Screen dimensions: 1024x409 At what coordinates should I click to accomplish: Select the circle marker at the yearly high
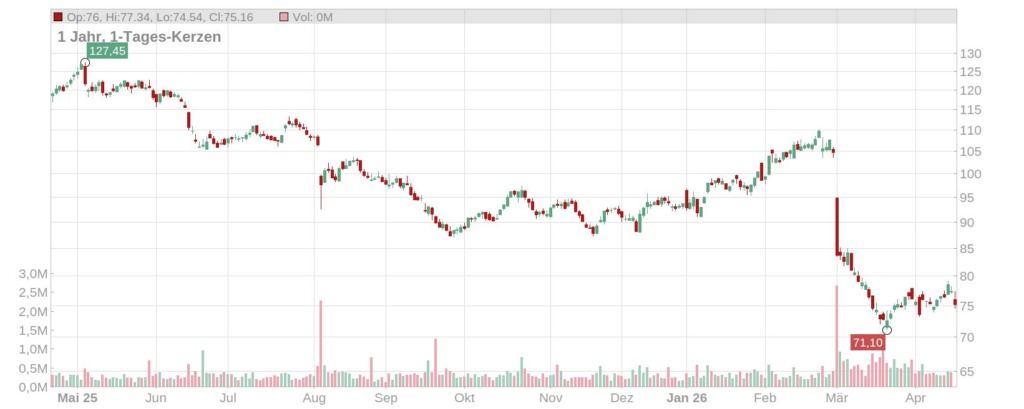coord(85,63)
